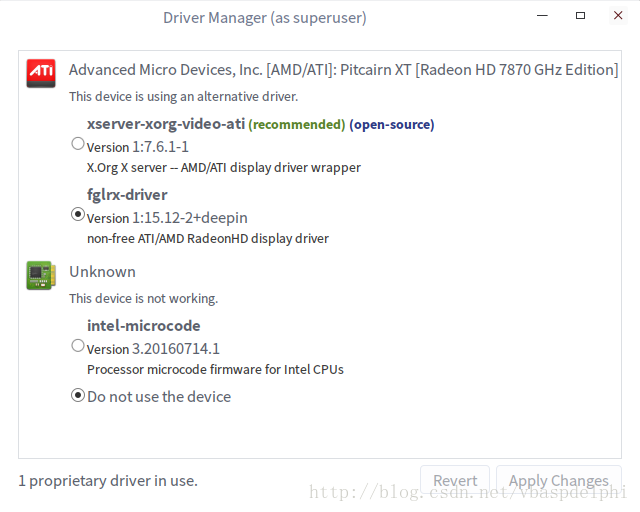
Task: Click 'This device is using an alternative driver.'
Action: [x=184, y=96]
